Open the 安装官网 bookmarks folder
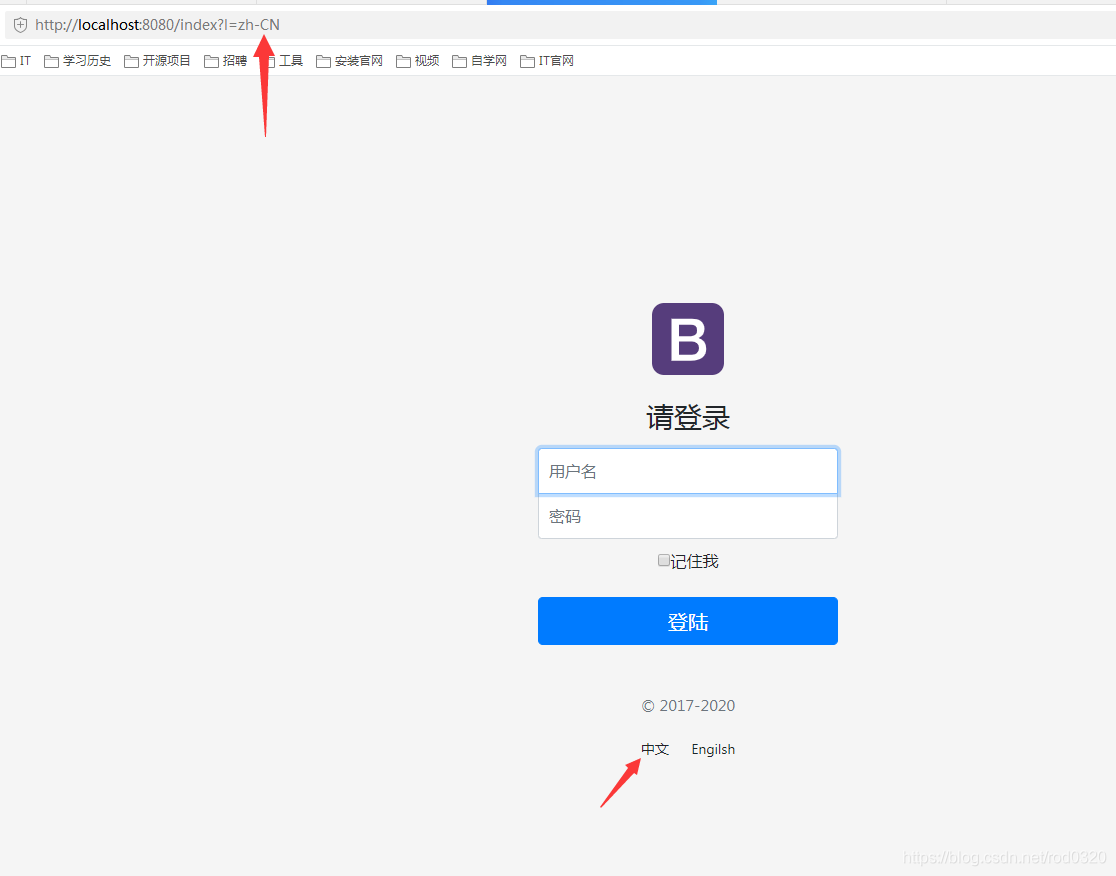 349,60
